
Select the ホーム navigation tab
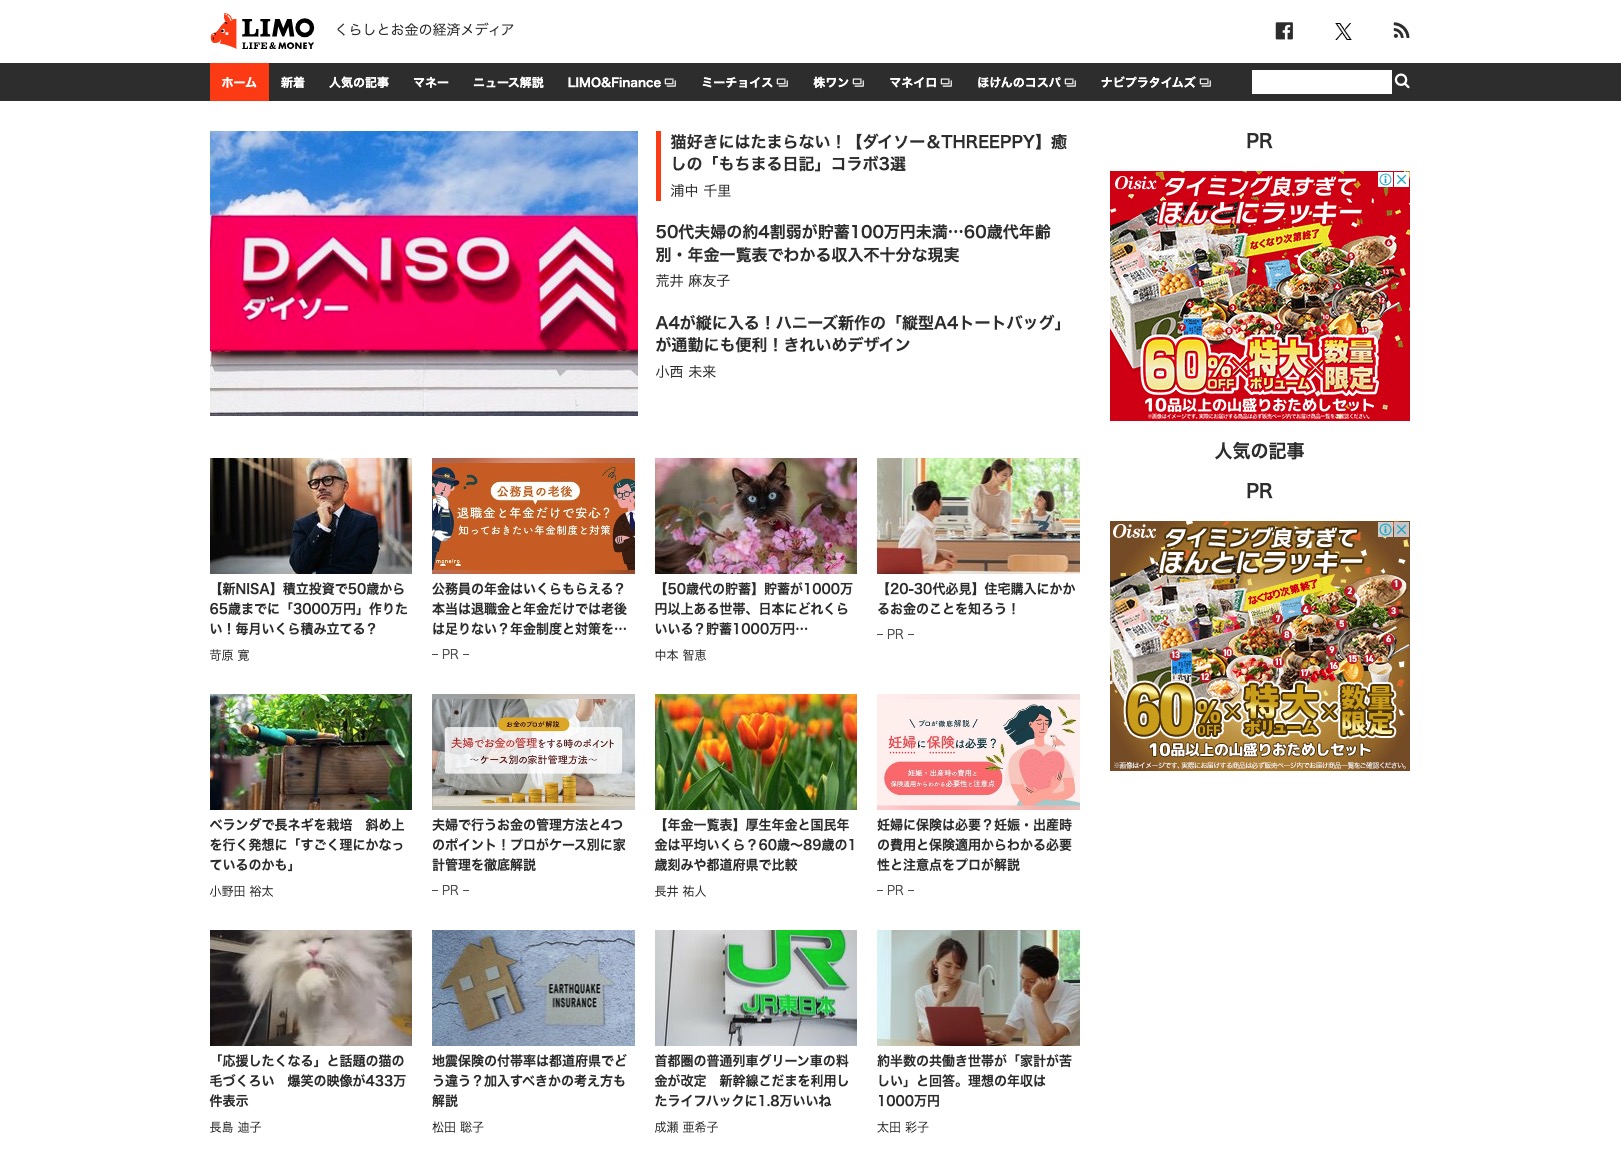(x=239, y=82)
